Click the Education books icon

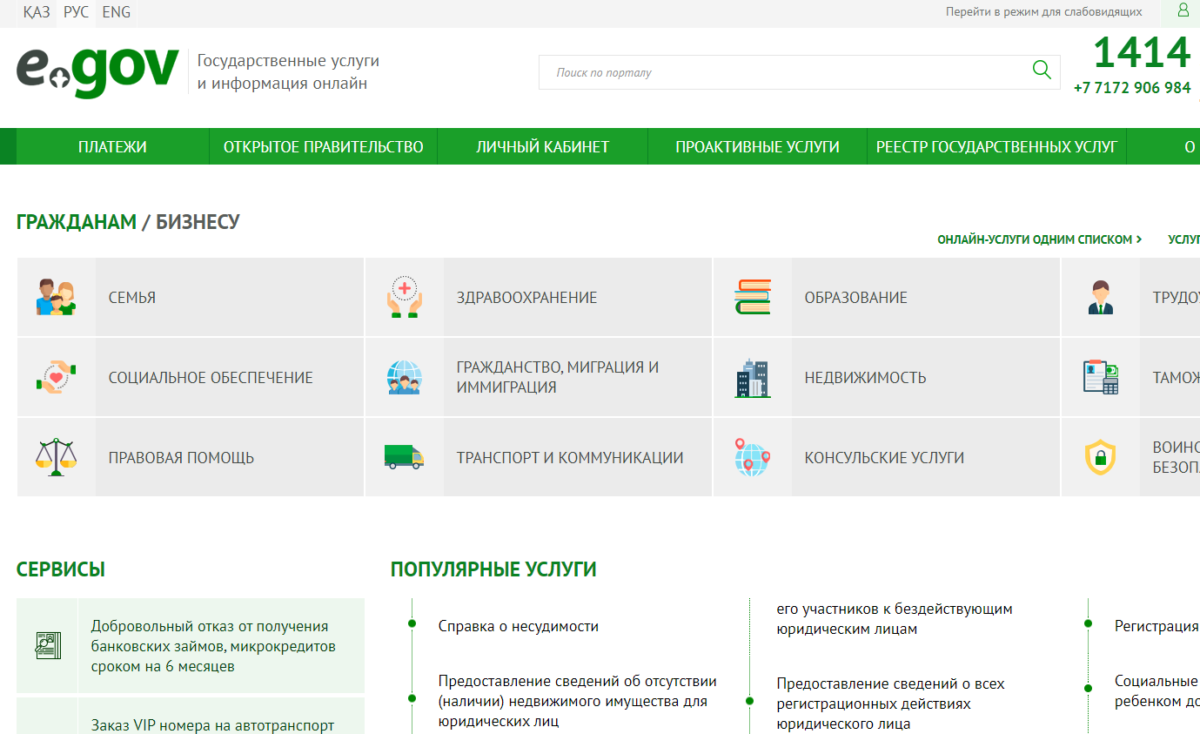752,298
